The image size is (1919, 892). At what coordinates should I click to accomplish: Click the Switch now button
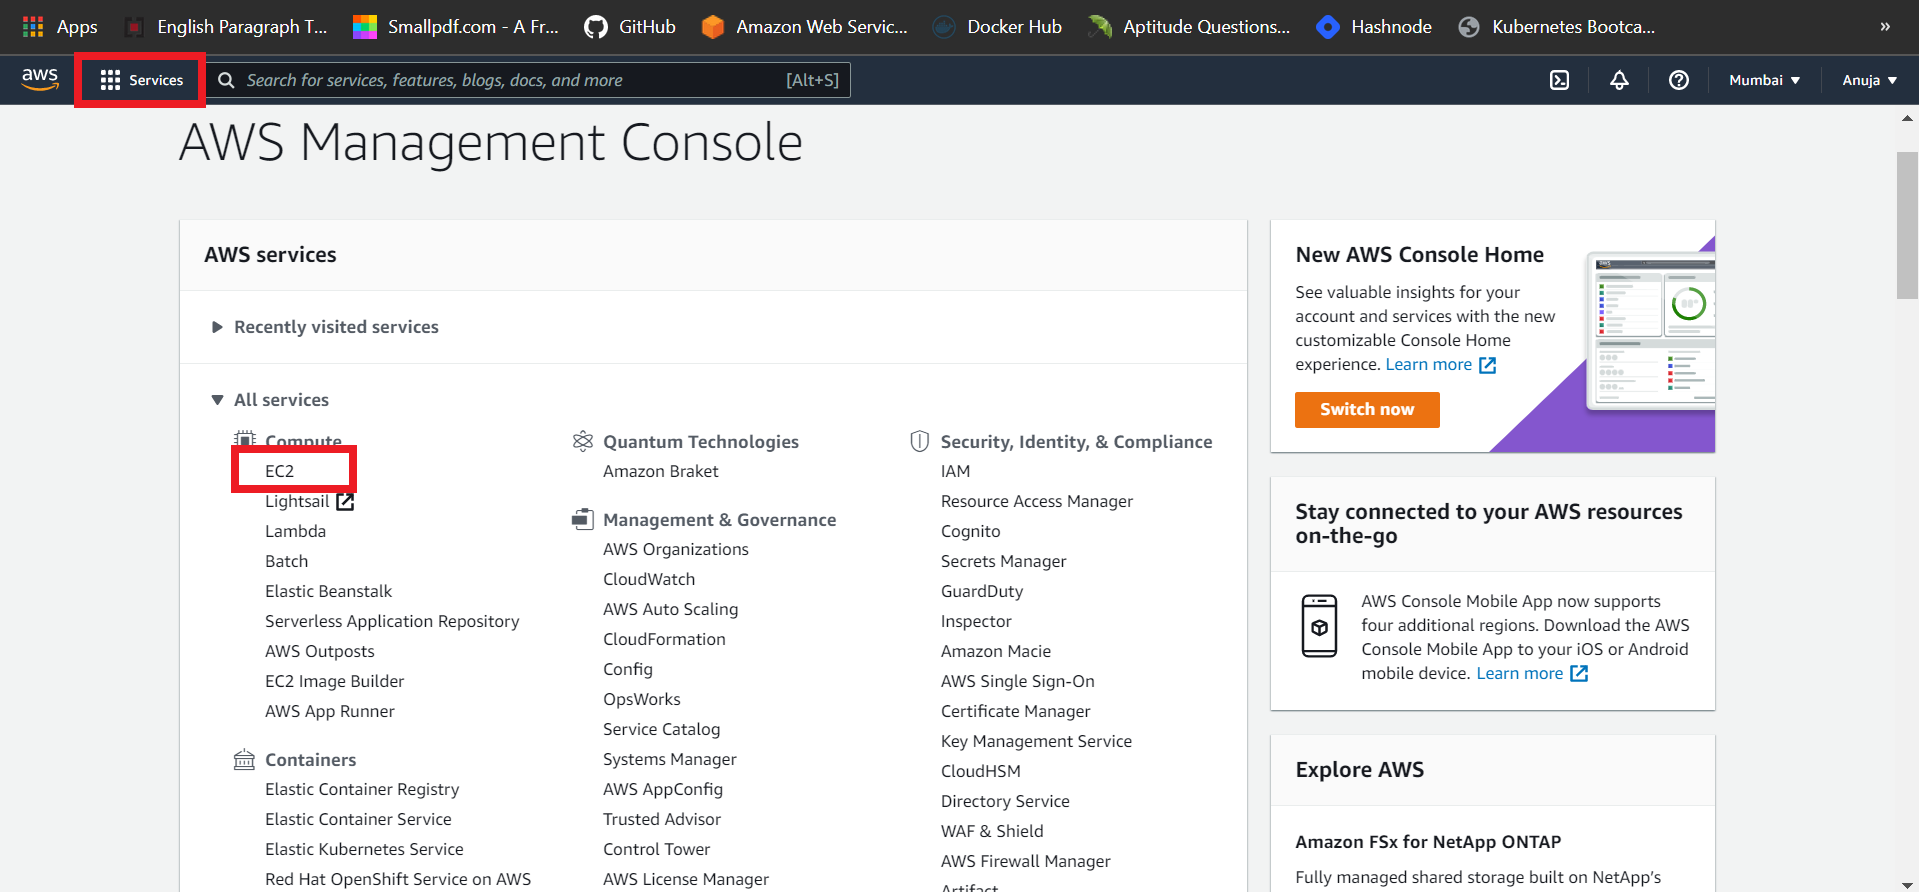[1367, 410]
